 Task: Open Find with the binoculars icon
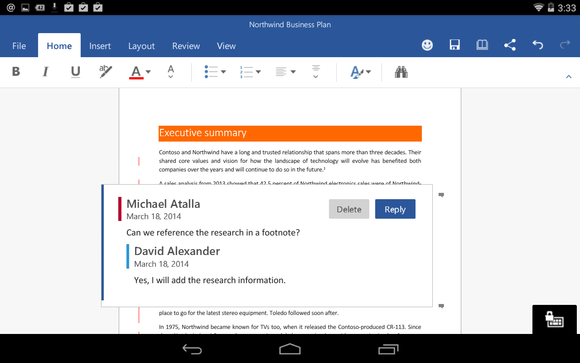point(401,72)
